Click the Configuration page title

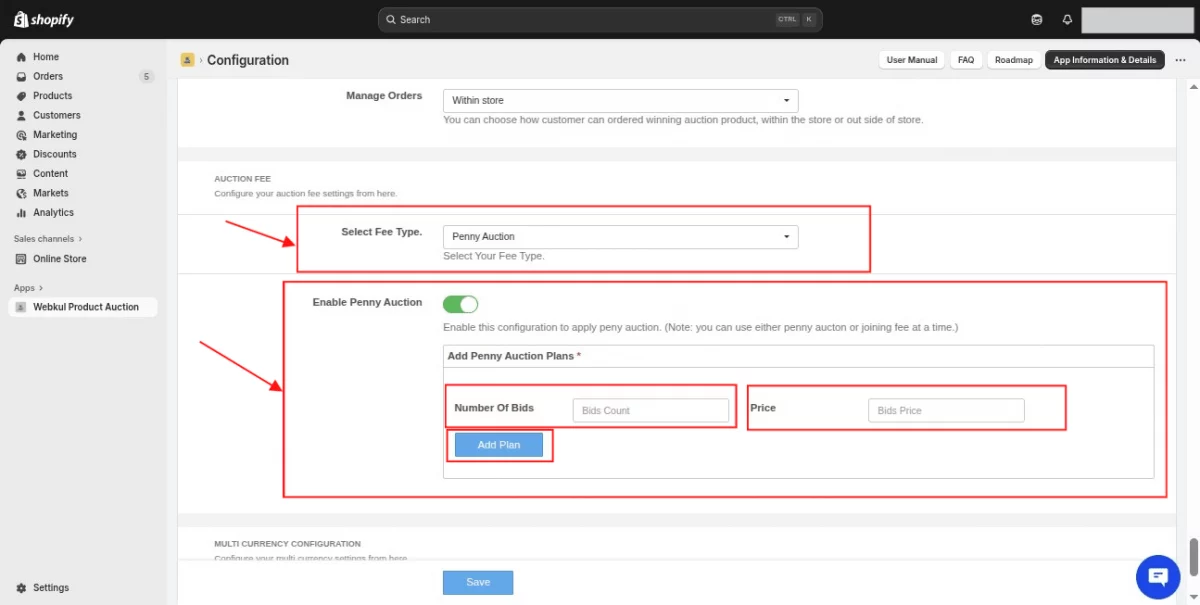(248, 60)
